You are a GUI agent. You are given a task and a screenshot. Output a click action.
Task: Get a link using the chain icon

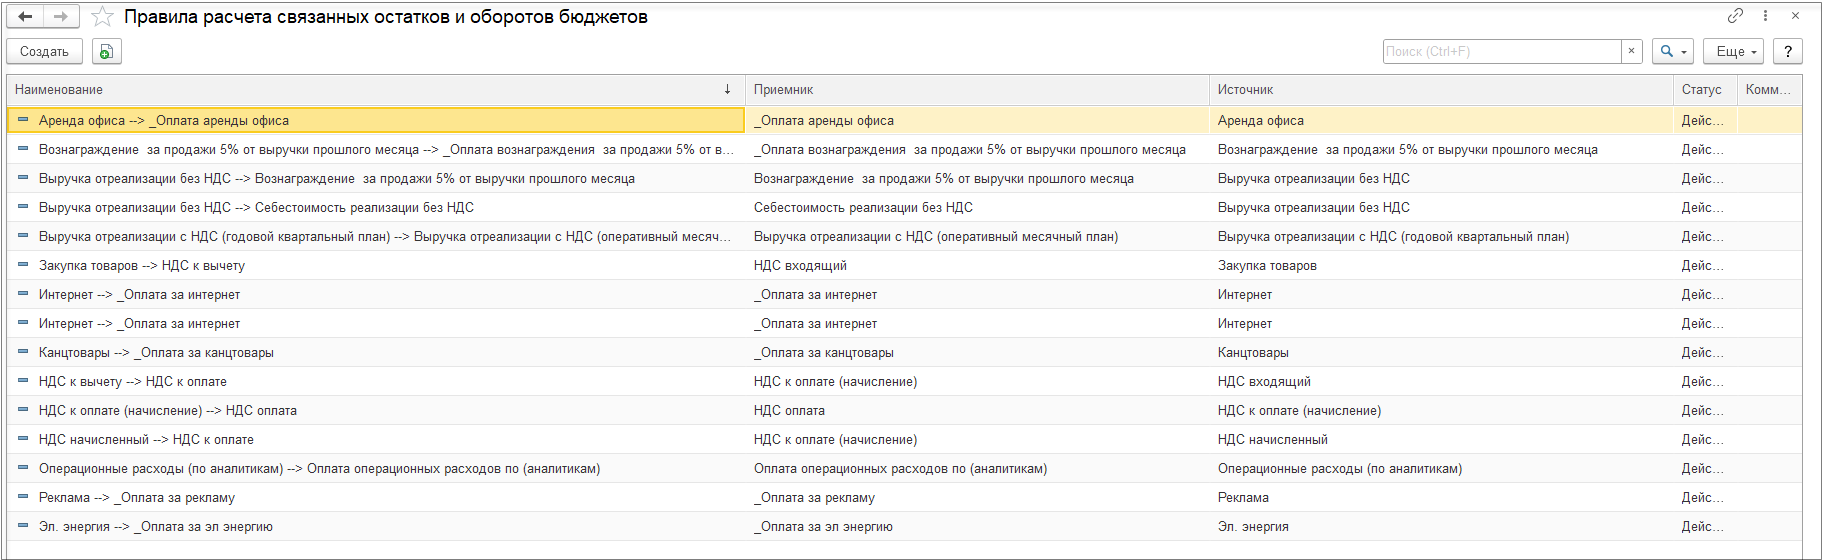1735,16
